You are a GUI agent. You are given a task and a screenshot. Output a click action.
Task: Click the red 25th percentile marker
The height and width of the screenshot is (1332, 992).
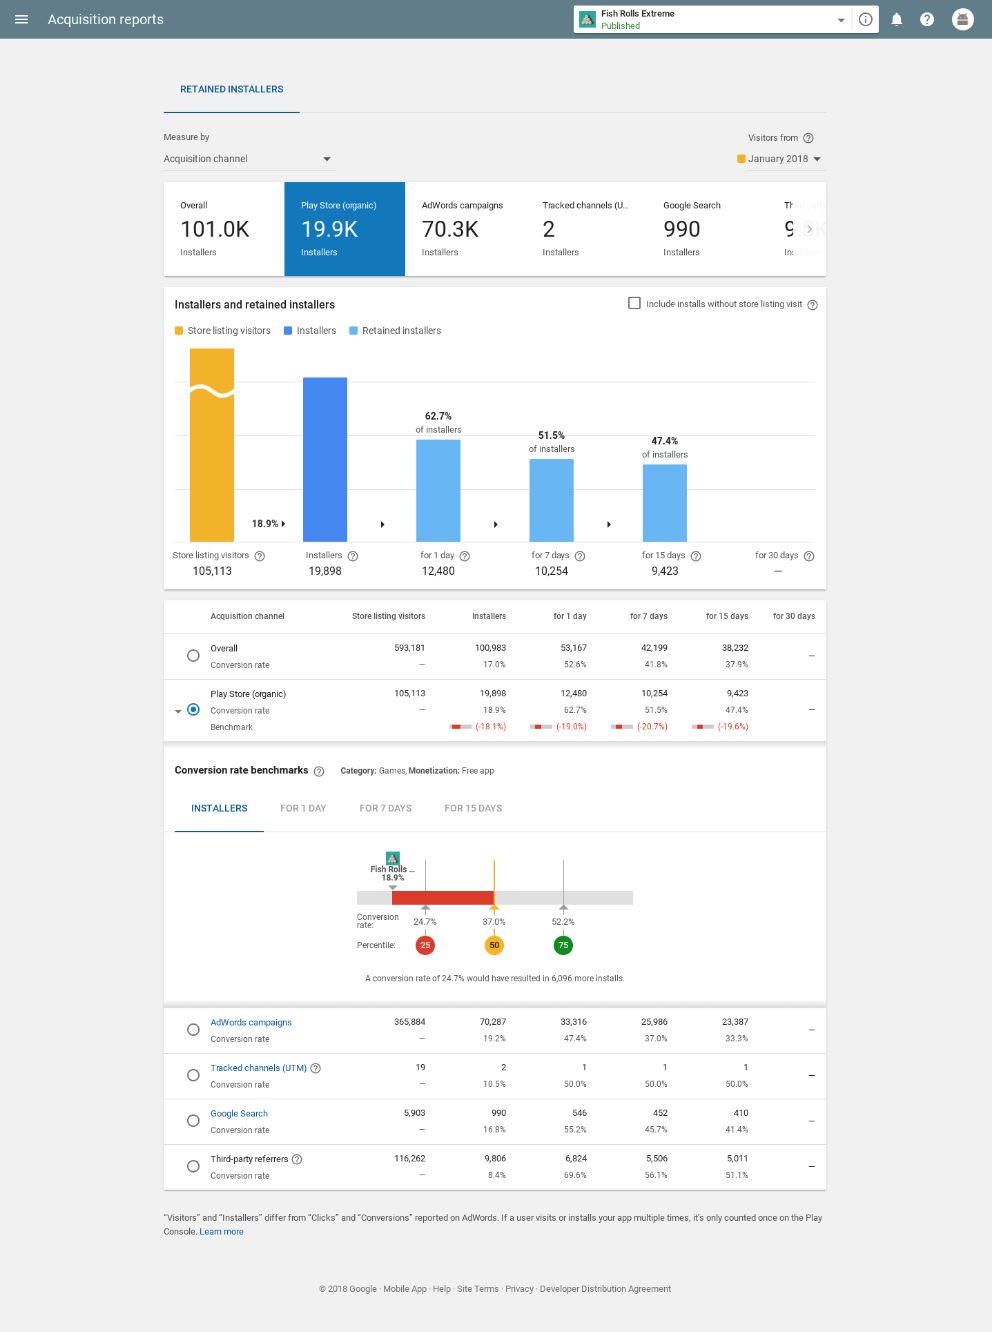[x=425, y=945]
